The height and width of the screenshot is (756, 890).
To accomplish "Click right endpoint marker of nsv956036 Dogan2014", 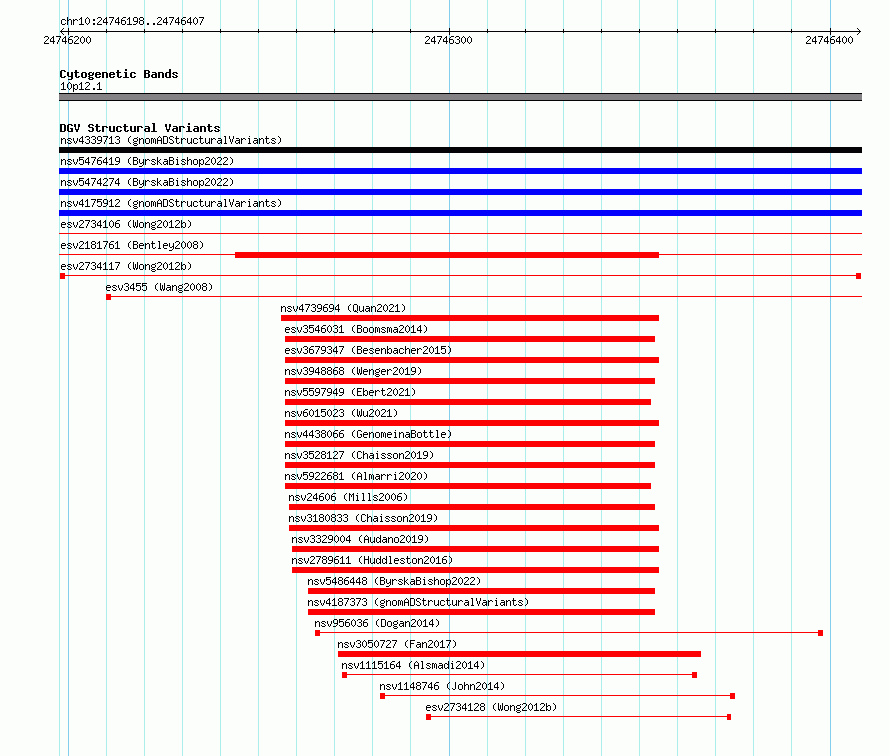I will [x=820, y=633].
